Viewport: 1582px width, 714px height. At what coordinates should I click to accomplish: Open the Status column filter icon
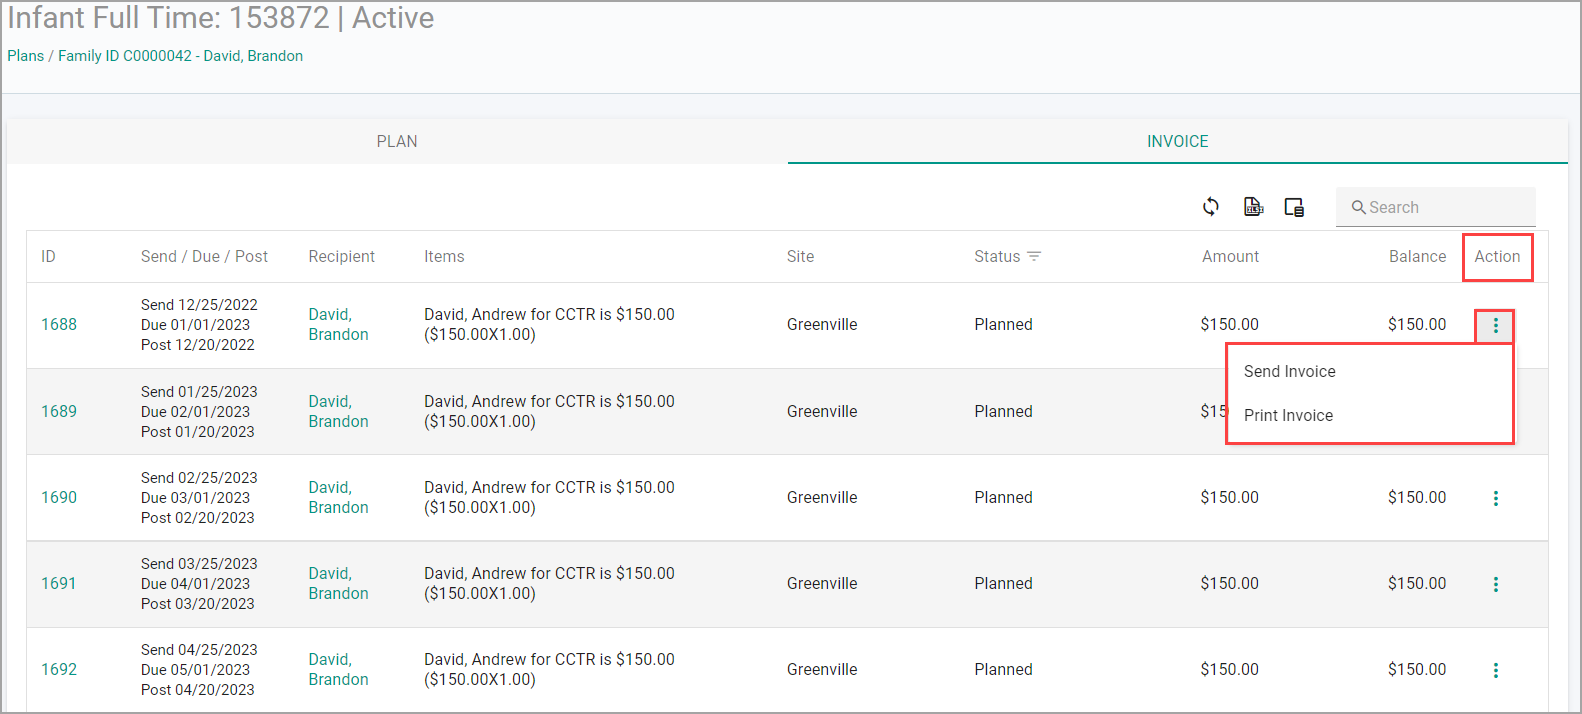pos(1034,257)
